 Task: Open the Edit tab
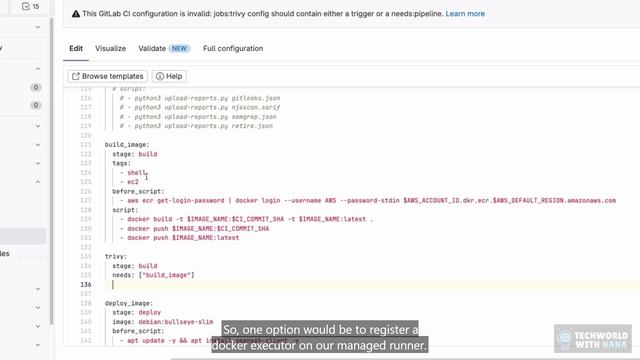[x=76, y=49]
